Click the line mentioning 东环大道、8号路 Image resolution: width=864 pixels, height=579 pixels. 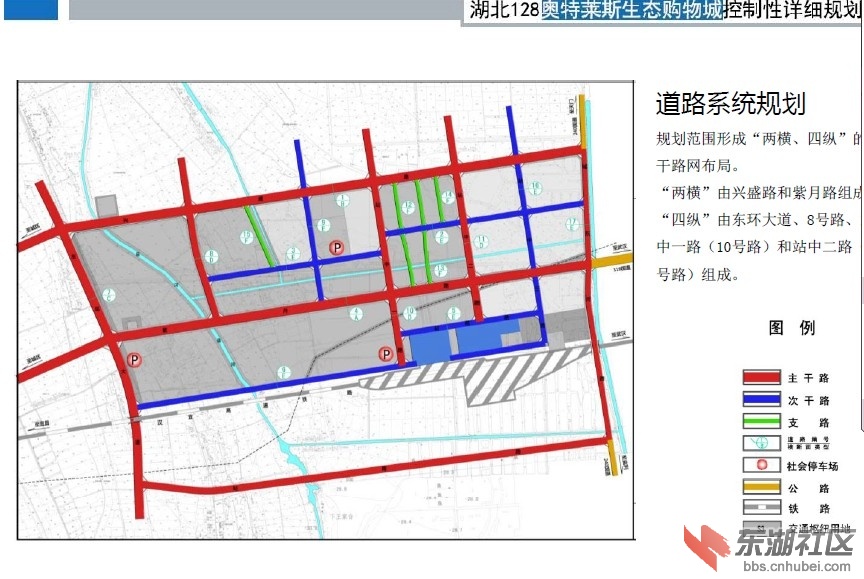tap(755, 220)
